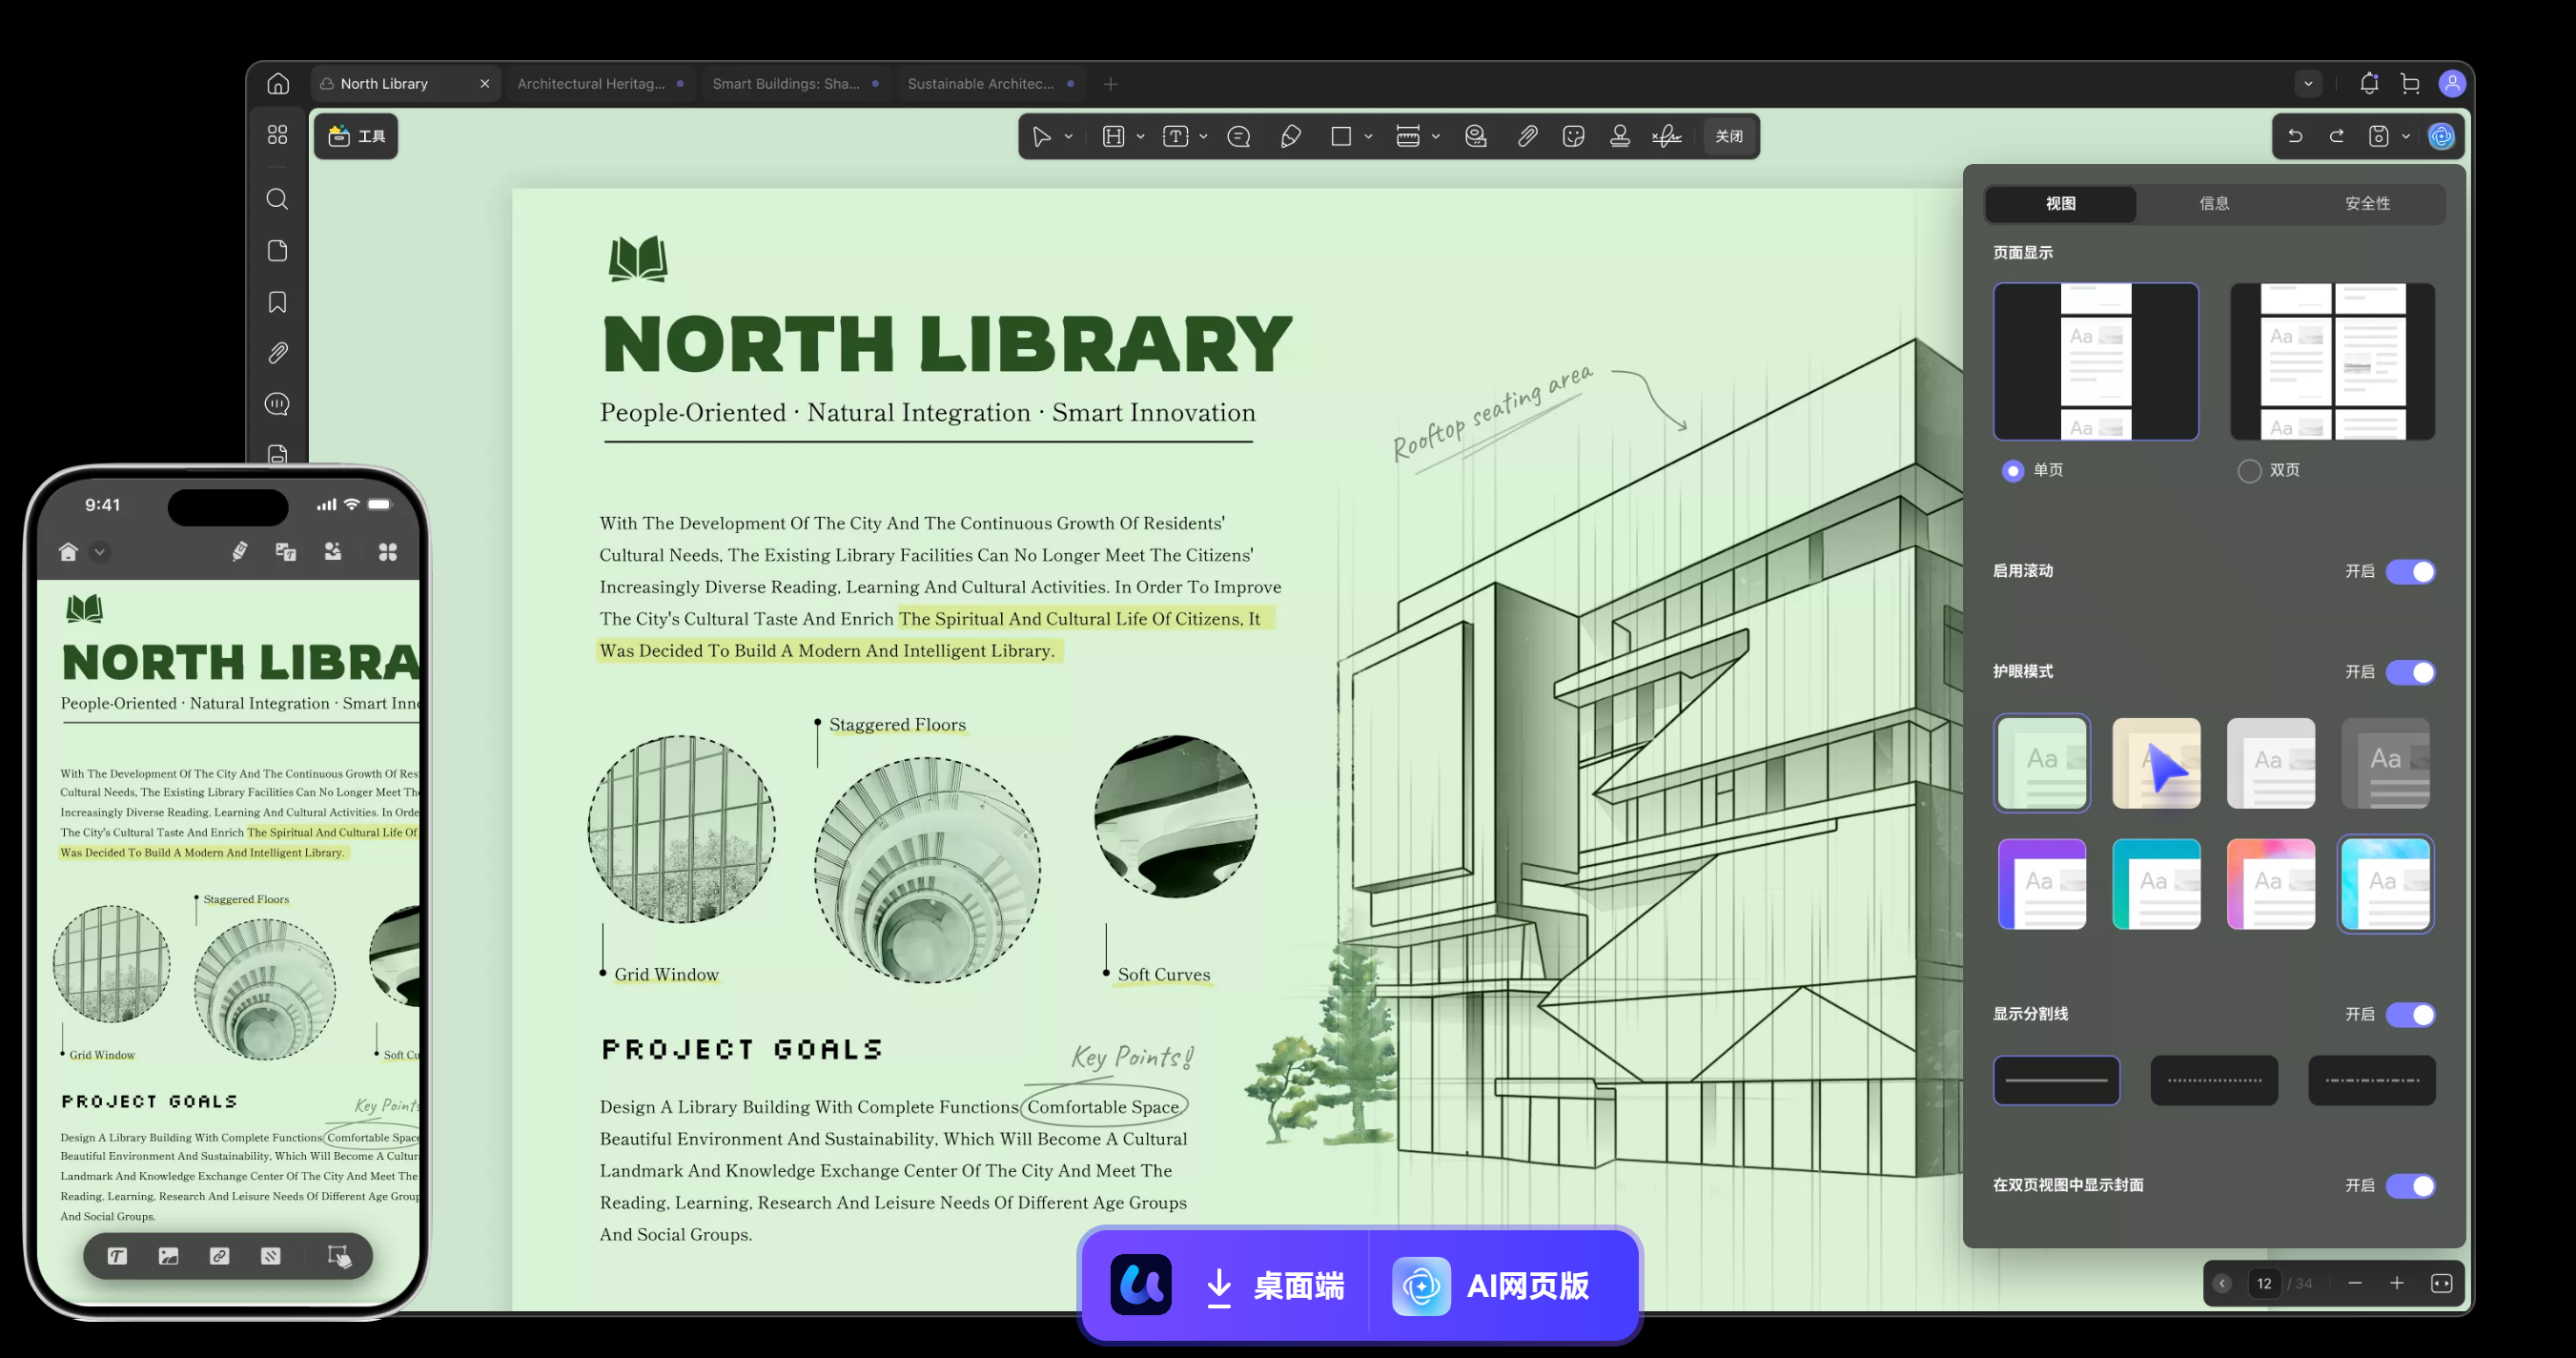This screenshot has height=1358, width=2576.
Task: Click the undo arrow icon
Action: point(2295,136)
